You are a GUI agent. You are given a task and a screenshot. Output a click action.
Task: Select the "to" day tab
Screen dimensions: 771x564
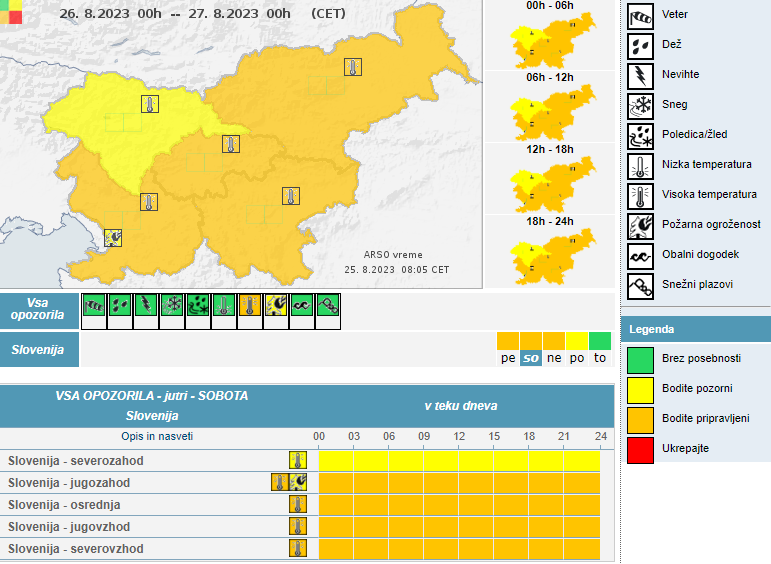(x=599, y=358)
